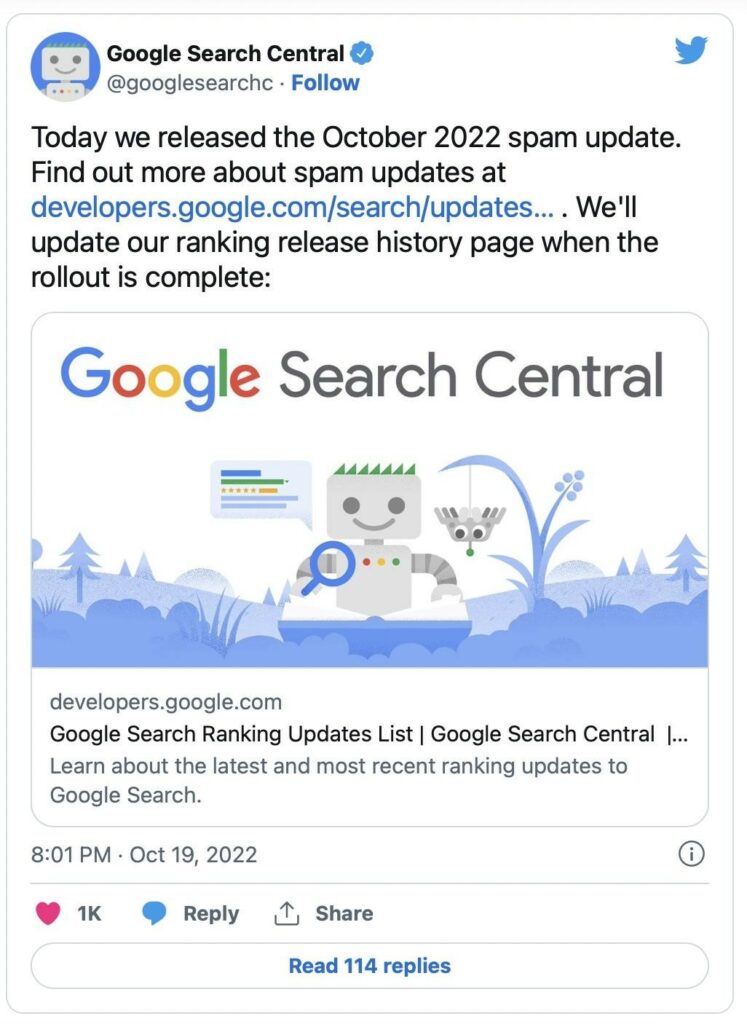The width and height of the screenshot is (747, 1024).
Task: Select the Reply speech bubble icon
Action: [x=152, y=912]
